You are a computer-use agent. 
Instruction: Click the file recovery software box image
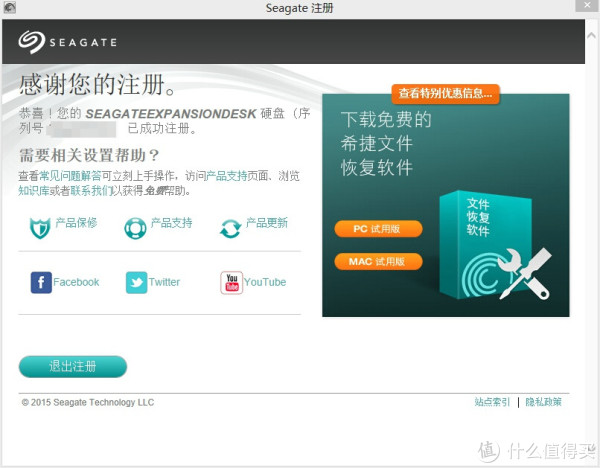pyautogui.click(x=496, y=246)
